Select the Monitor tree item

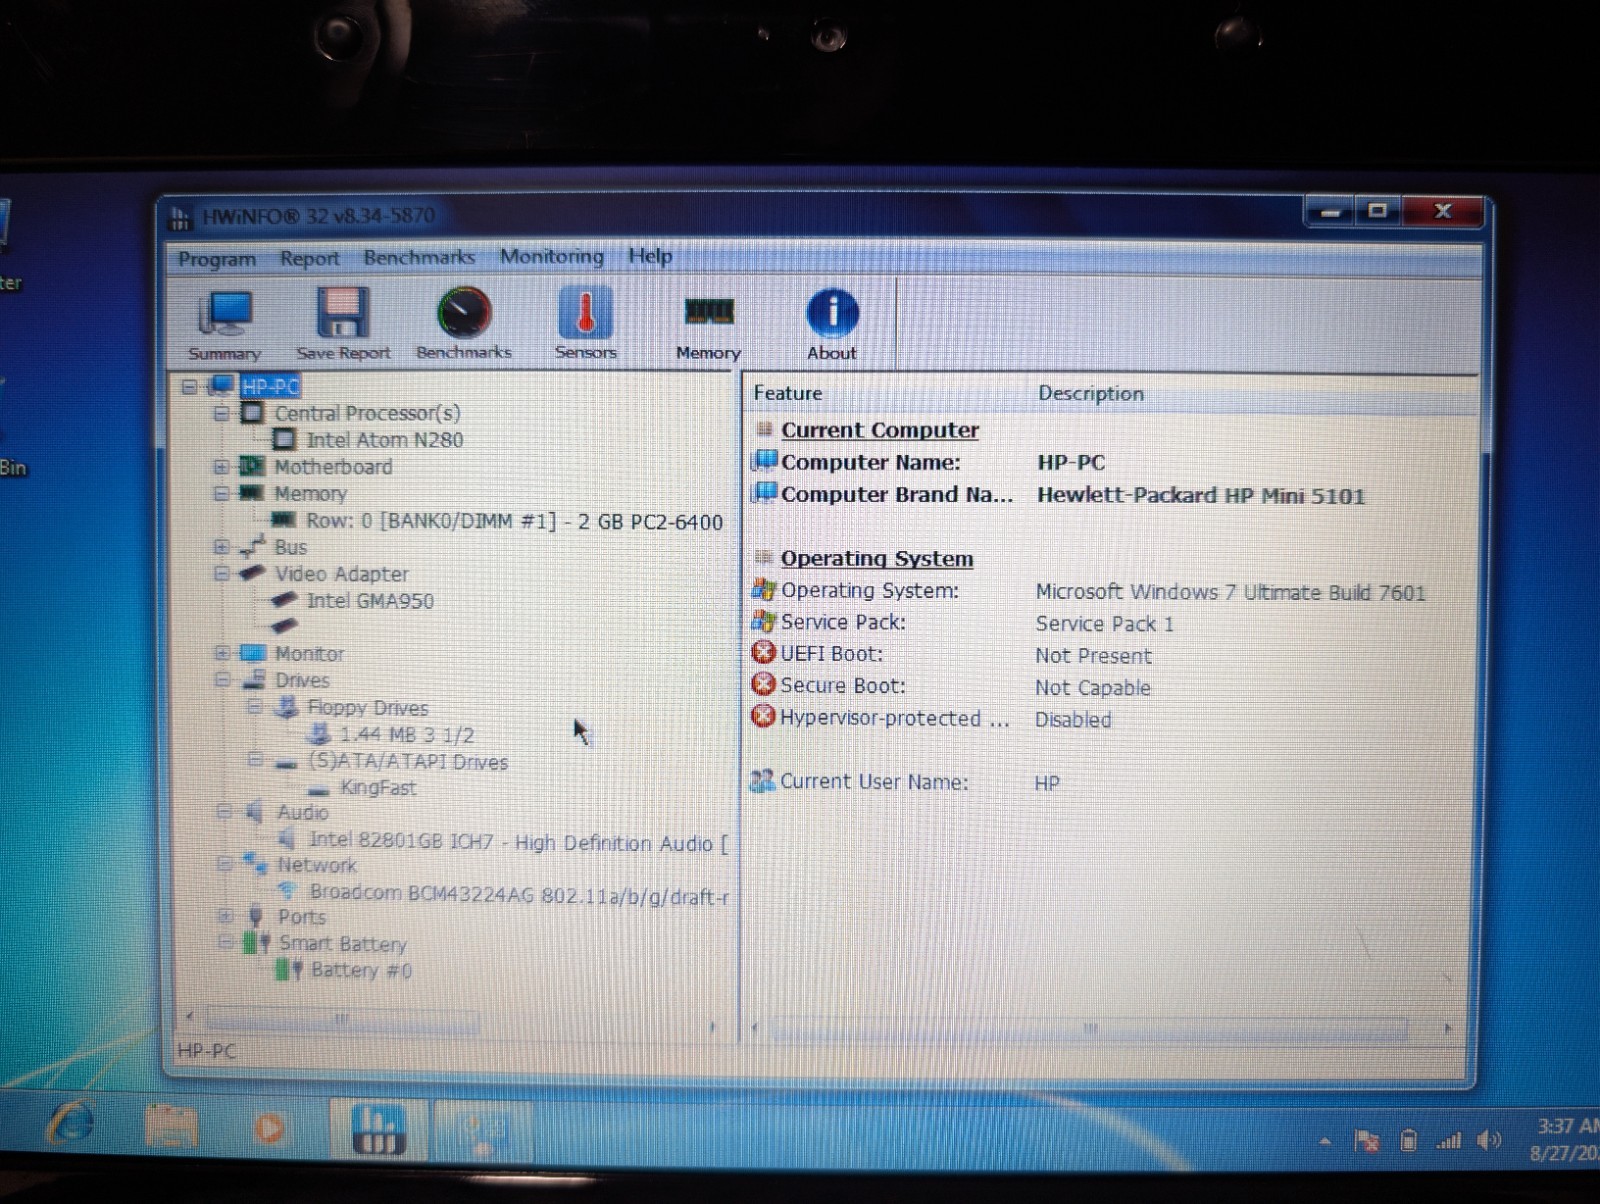point(309,654)
